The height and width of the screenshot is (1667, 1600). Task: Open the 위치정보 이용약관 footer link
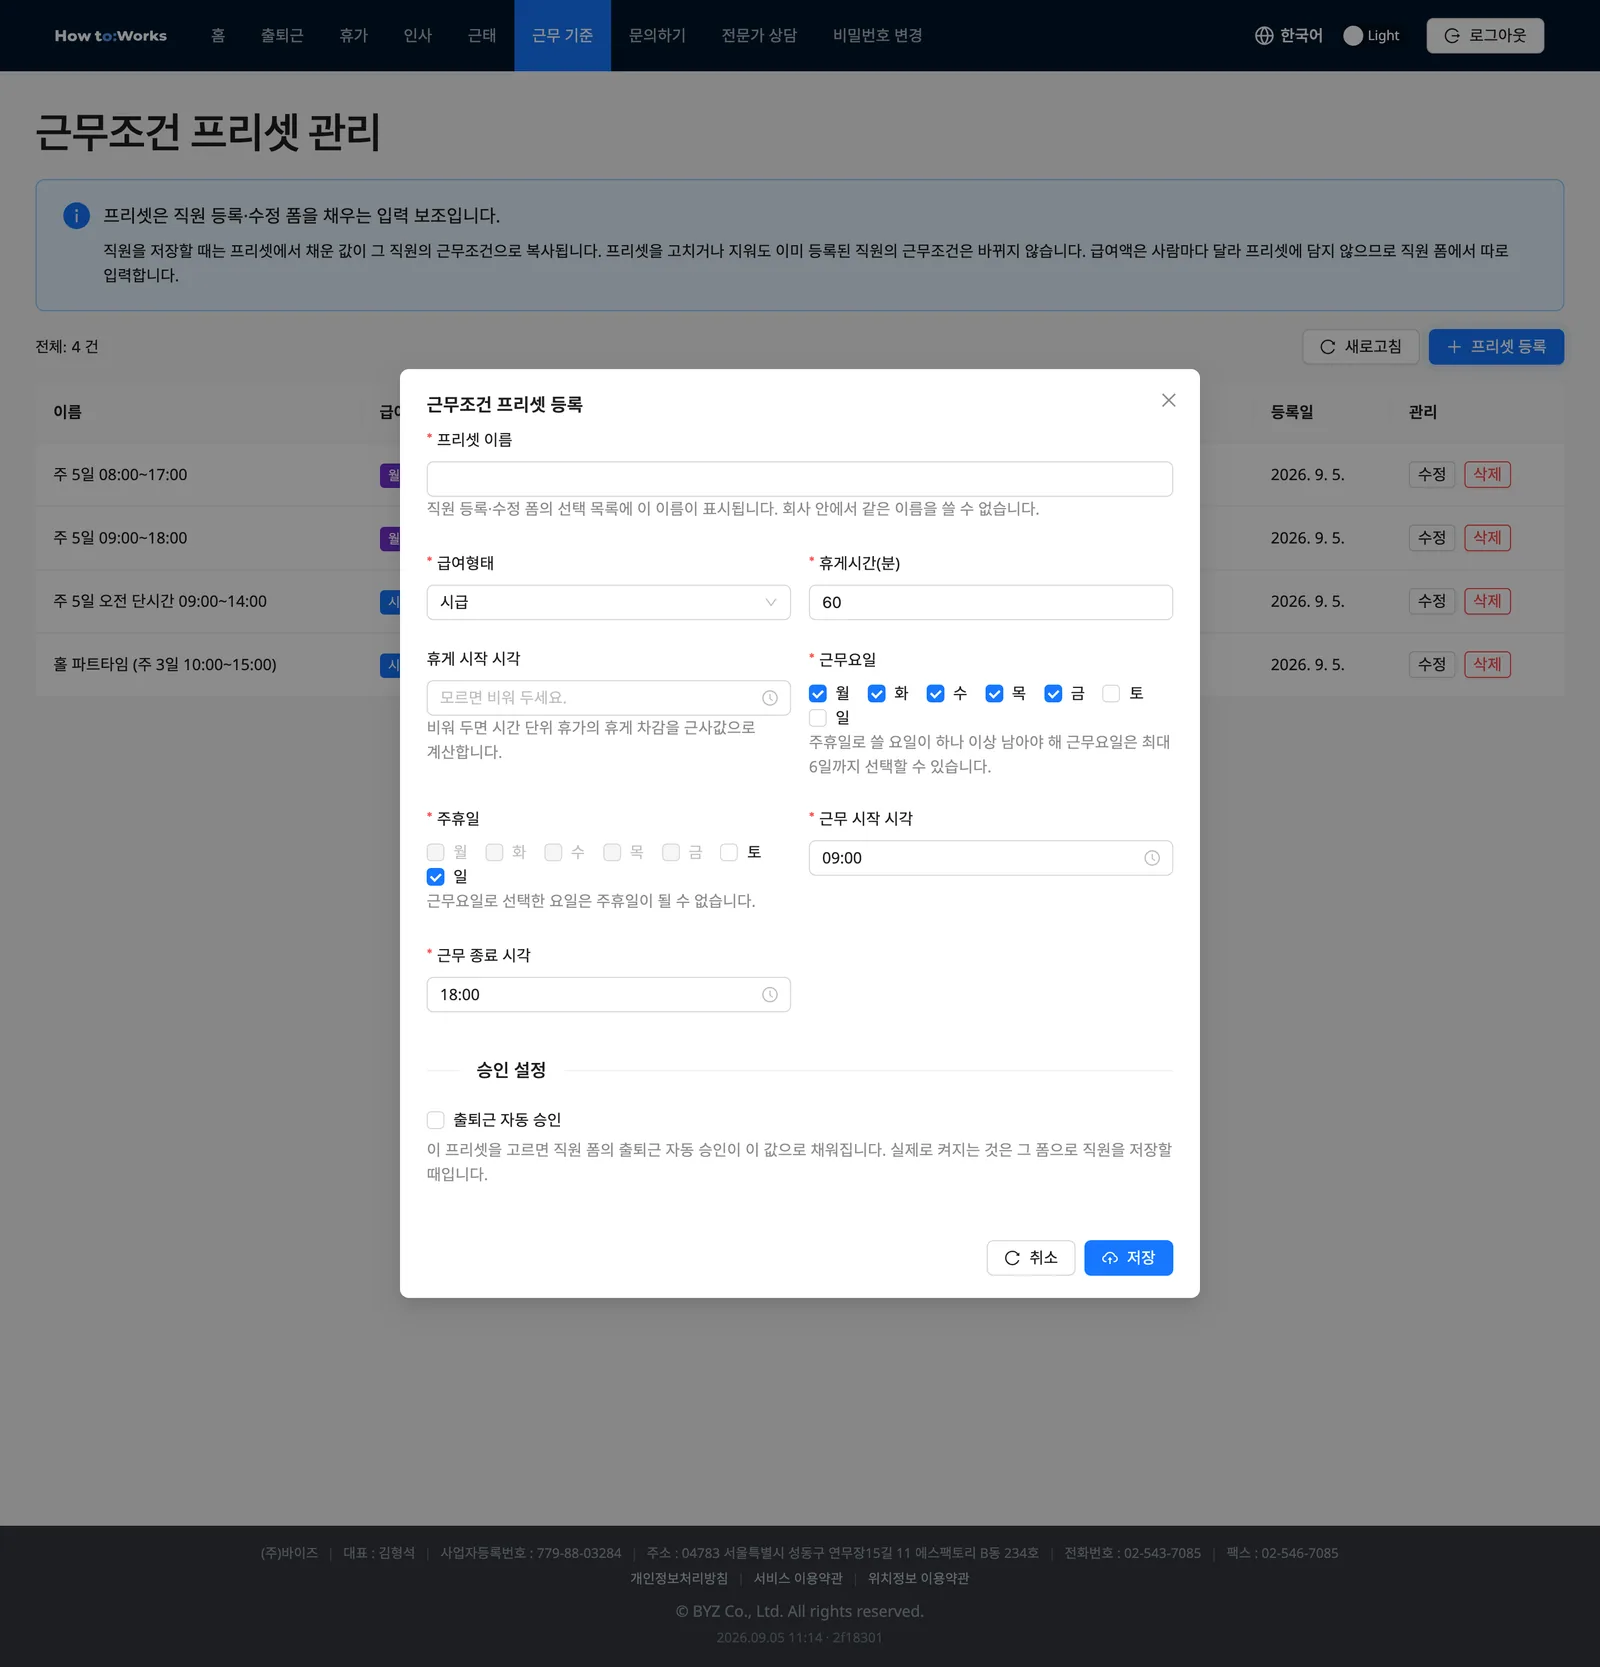[918, 1578]
